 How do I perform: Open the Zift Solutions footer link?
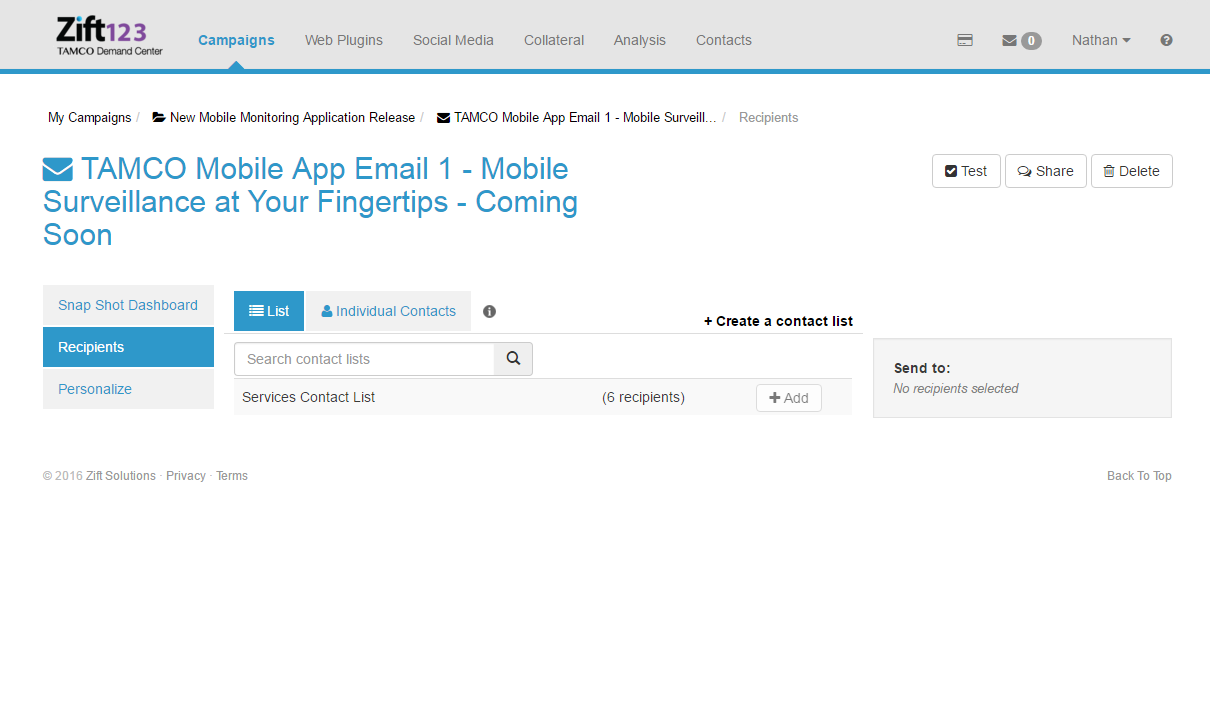(x=121, y=476)
